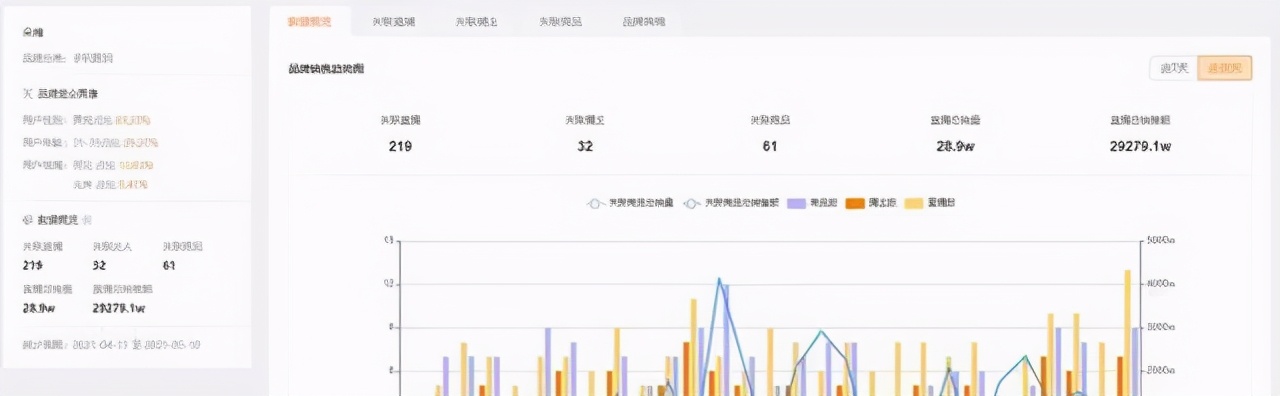Viewport: 1280px width, 396px height.
Task: Click the 28.9w value in the main overview row
Action: 955,146
